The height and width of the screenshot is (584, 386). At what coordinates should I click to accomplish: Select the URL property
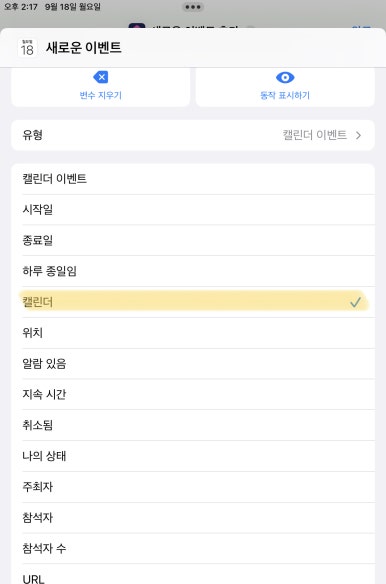click(x=193, y=574)
